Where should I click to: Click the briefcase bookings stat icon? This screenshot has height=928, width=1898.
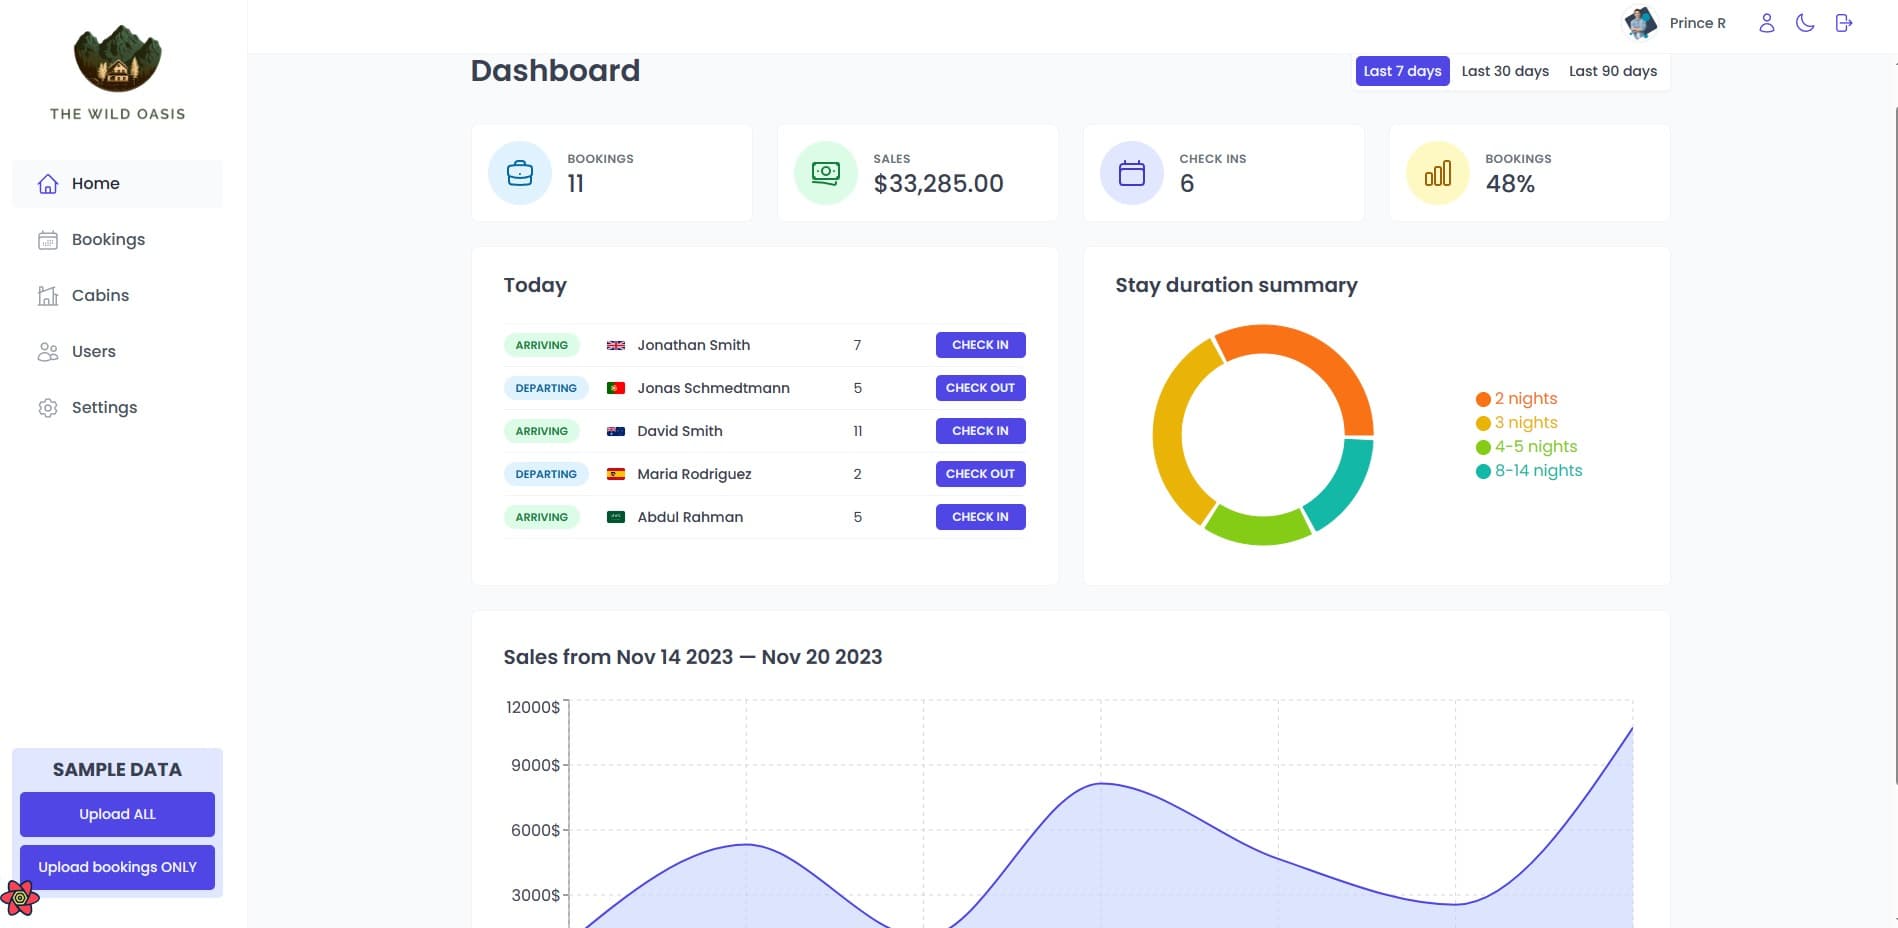coord(520,173)
